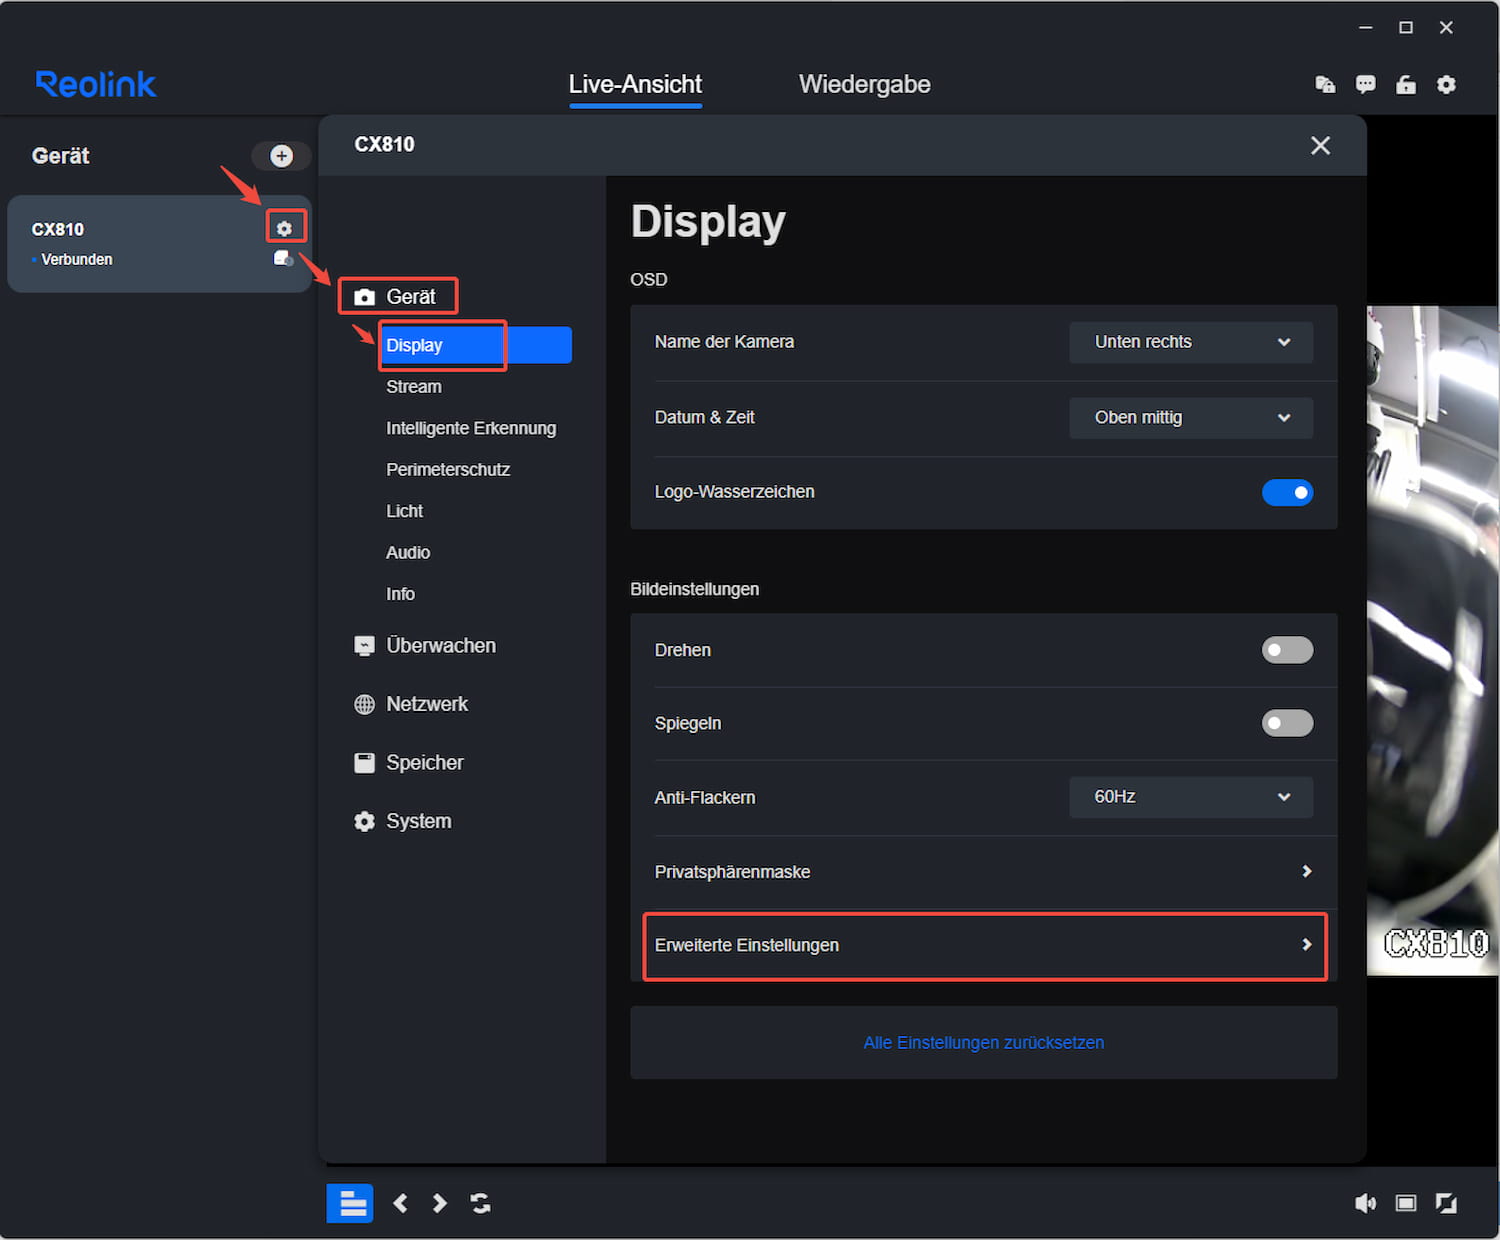Enter fullscreen with expand icon
The width and height of the screenshot is (1500, 1240).
tap(1446, 1203)
